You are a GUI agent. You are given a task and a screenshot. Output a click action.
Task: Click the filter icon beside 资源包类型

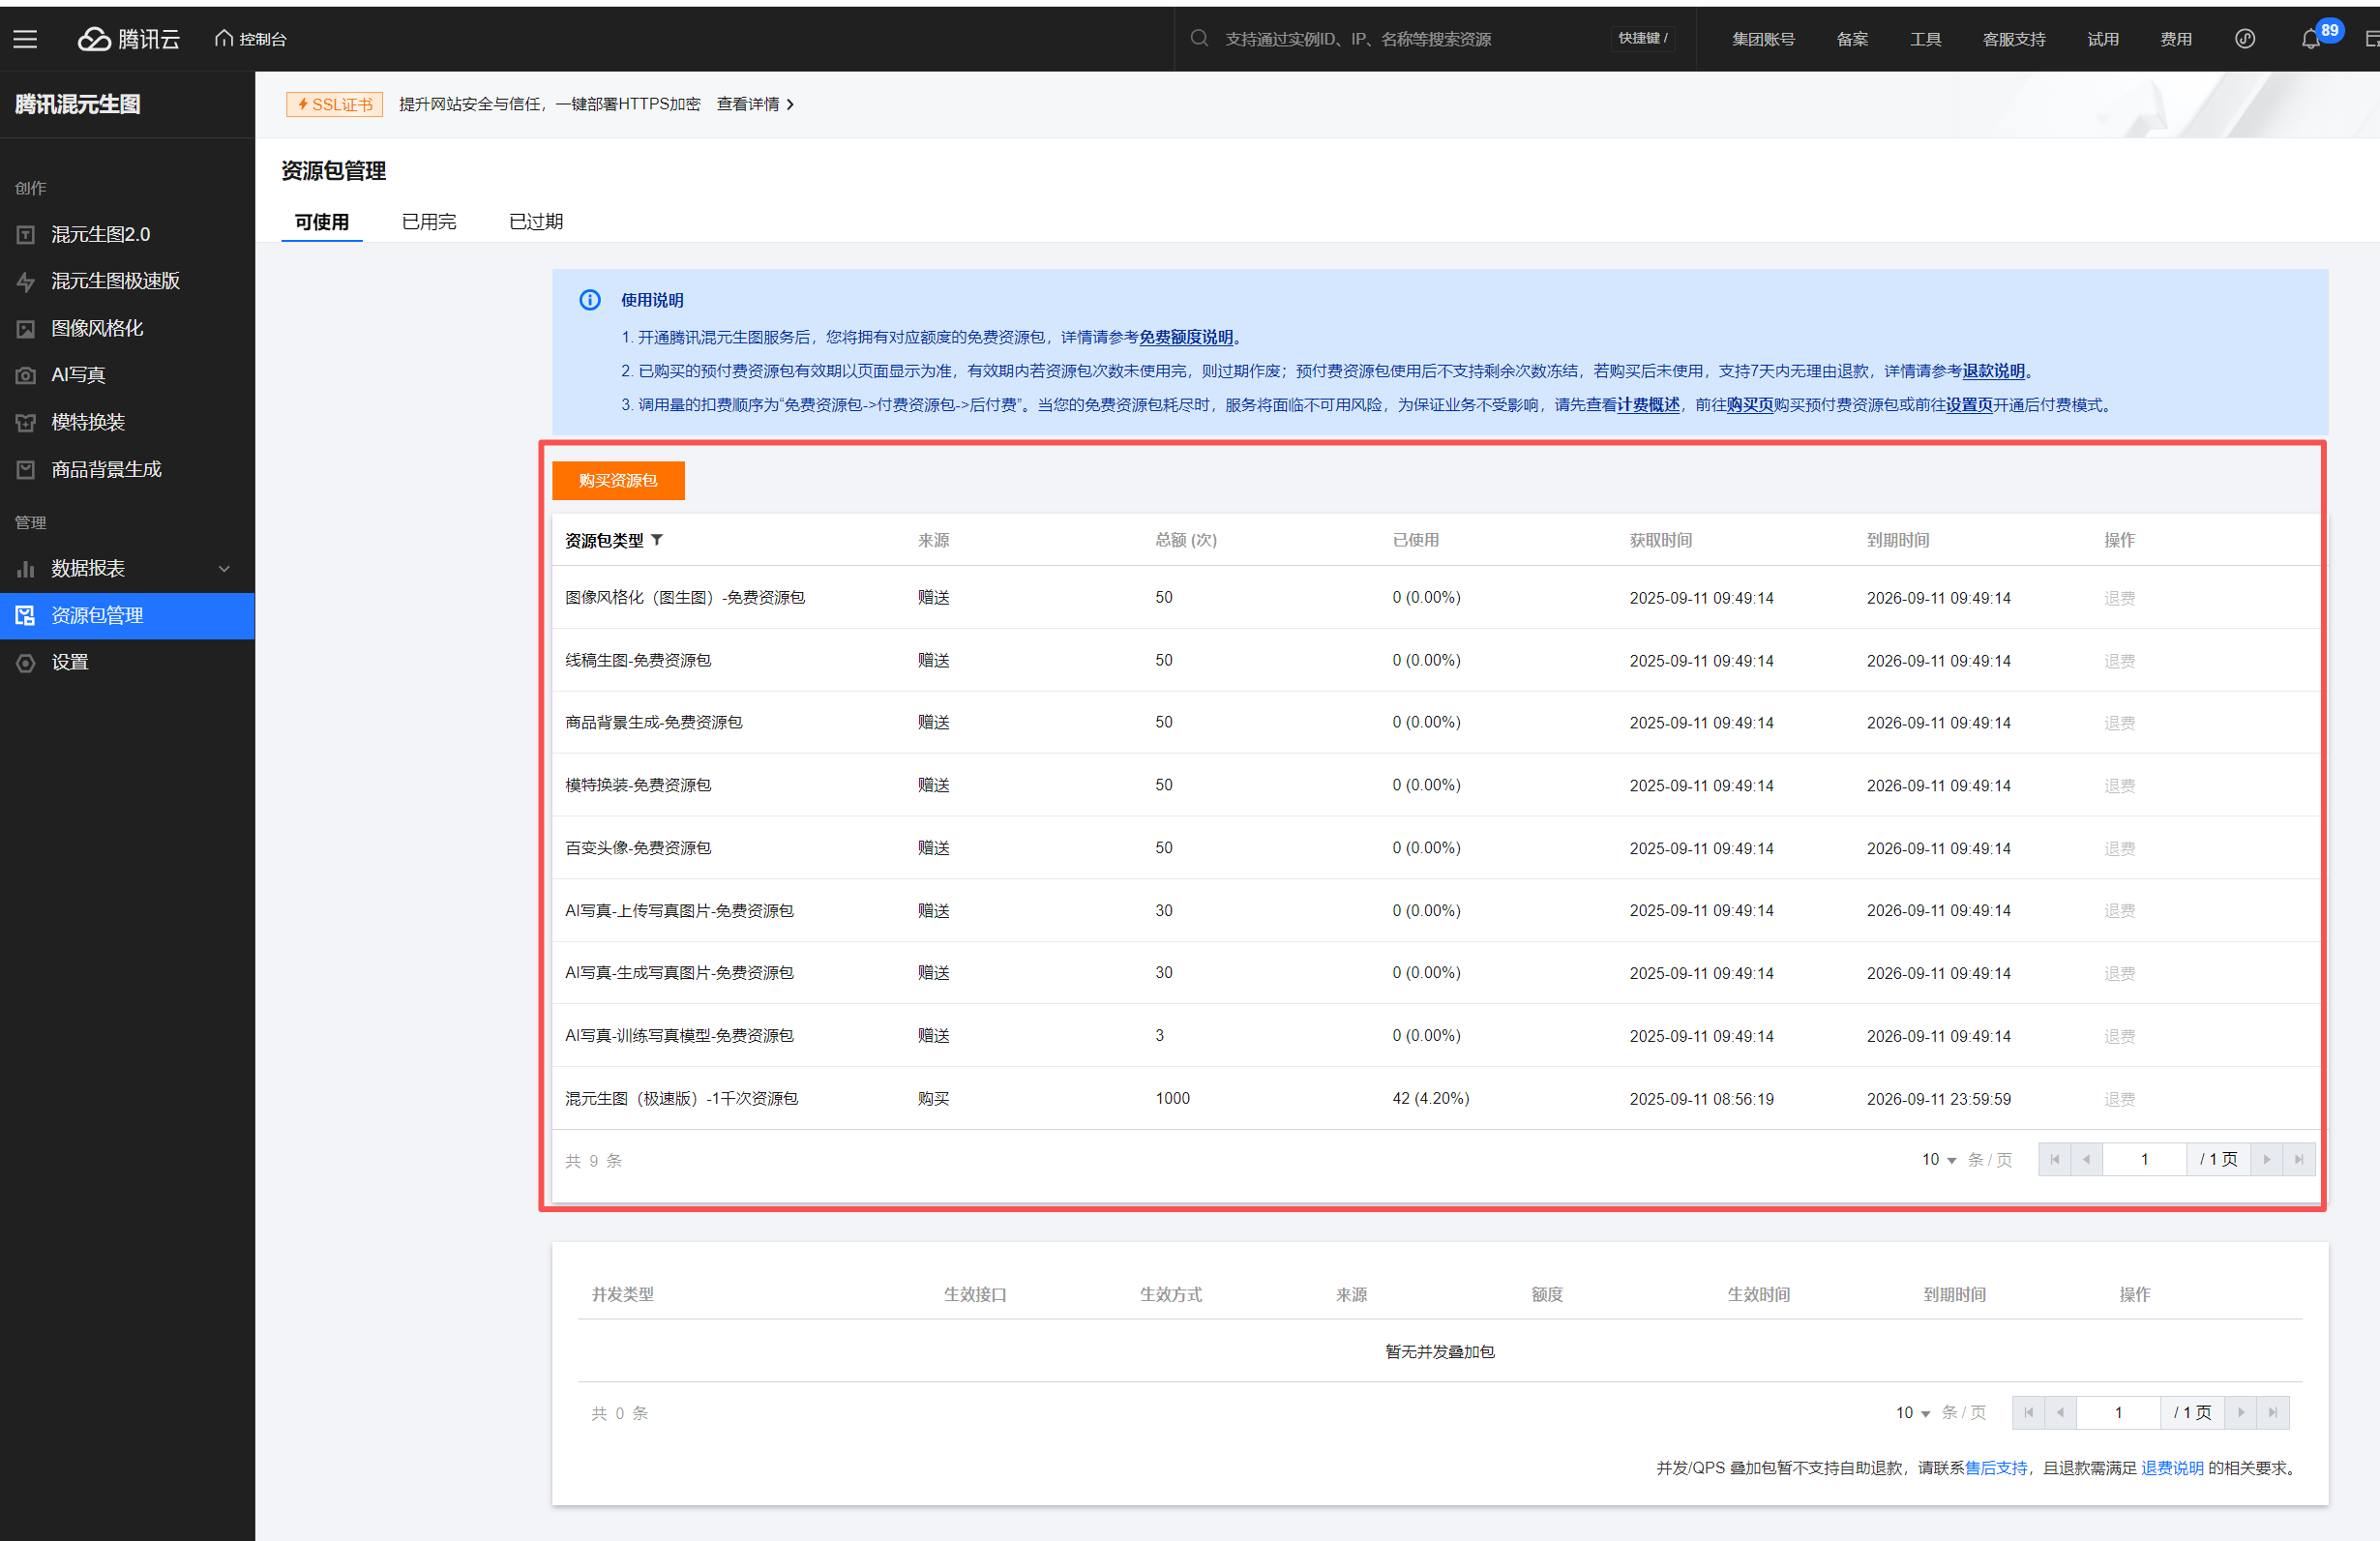pos(657,540)
